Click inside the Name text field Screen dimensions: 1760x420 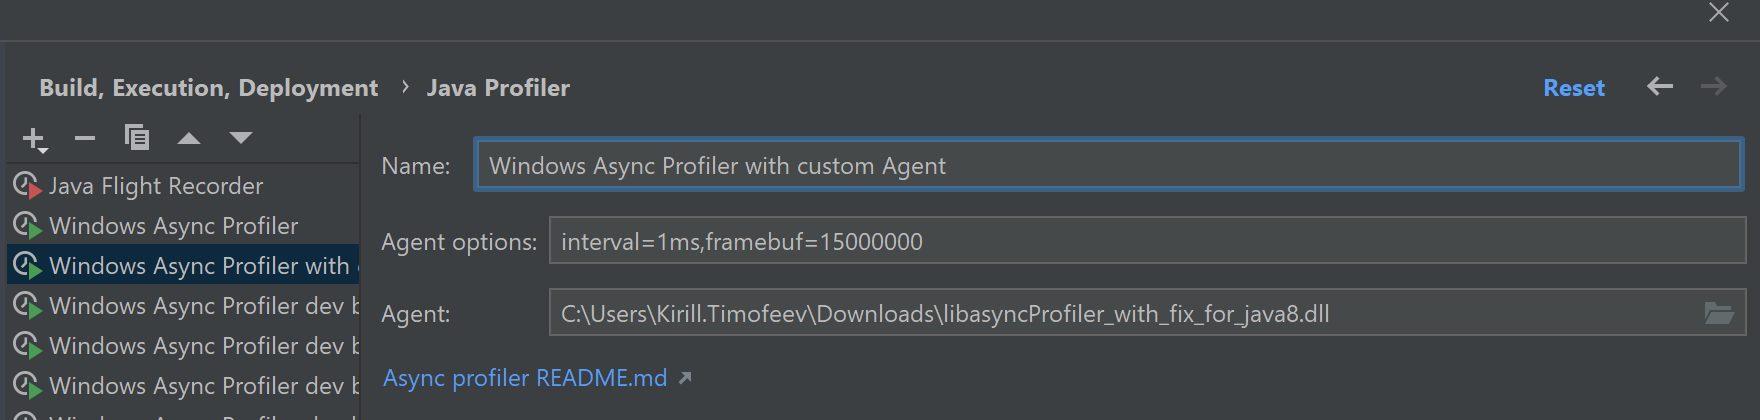(1108, 165)
